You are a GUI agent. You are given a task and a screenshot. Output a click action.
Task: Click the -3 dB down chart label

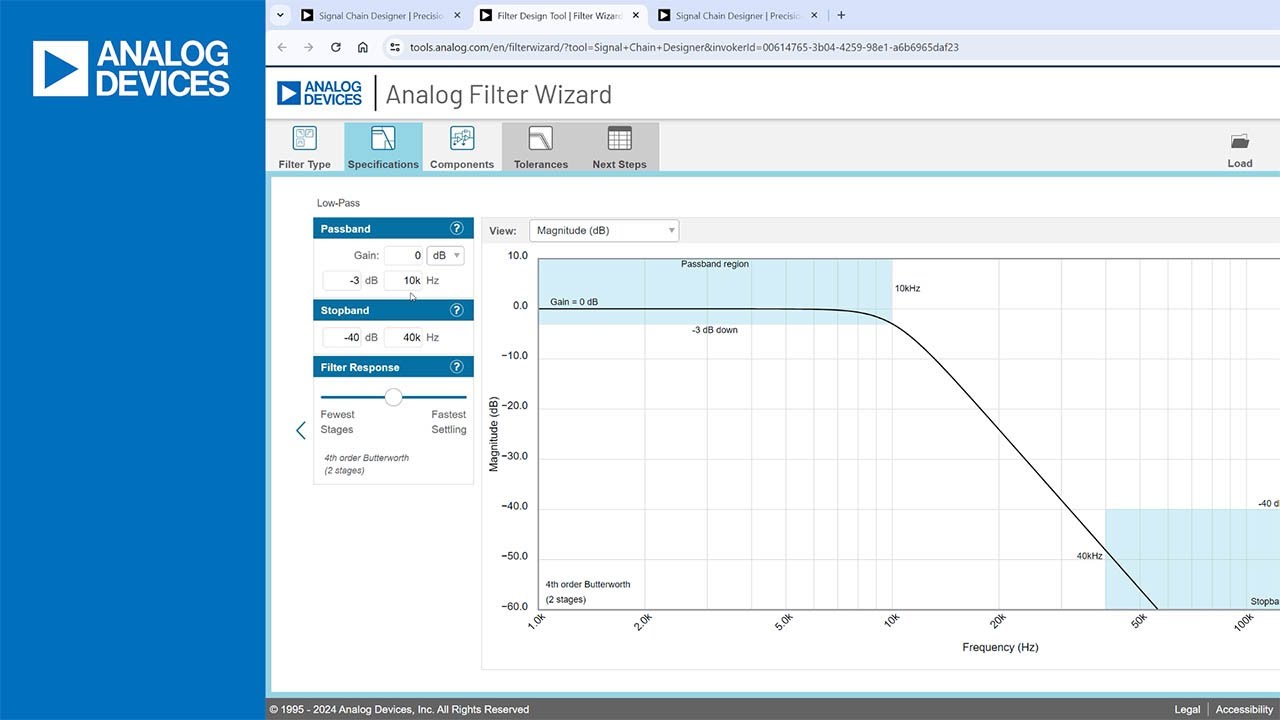(715, 330)
